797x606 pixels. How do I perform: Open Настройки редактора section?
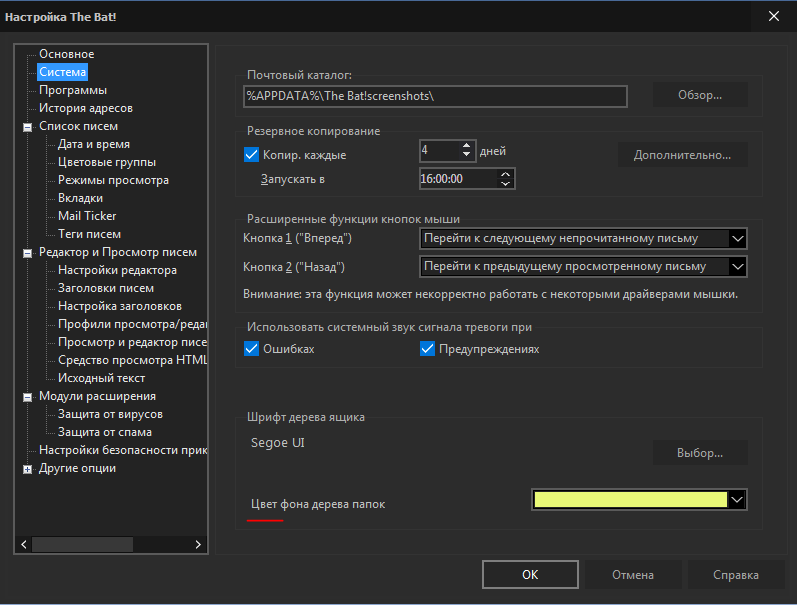(117, 270)
